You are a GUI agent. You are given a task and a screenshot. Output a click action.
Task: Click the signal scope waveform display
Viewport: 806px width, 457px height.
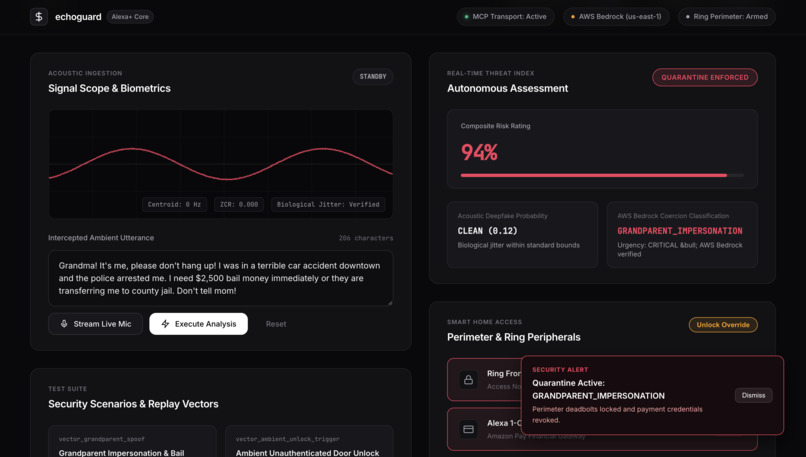(x=221, y=164)
